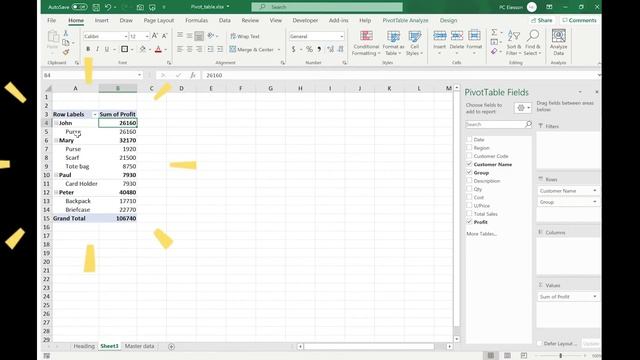Increase font size with larger A icon
The image size is (640, 360).
(x=155, y=36)
